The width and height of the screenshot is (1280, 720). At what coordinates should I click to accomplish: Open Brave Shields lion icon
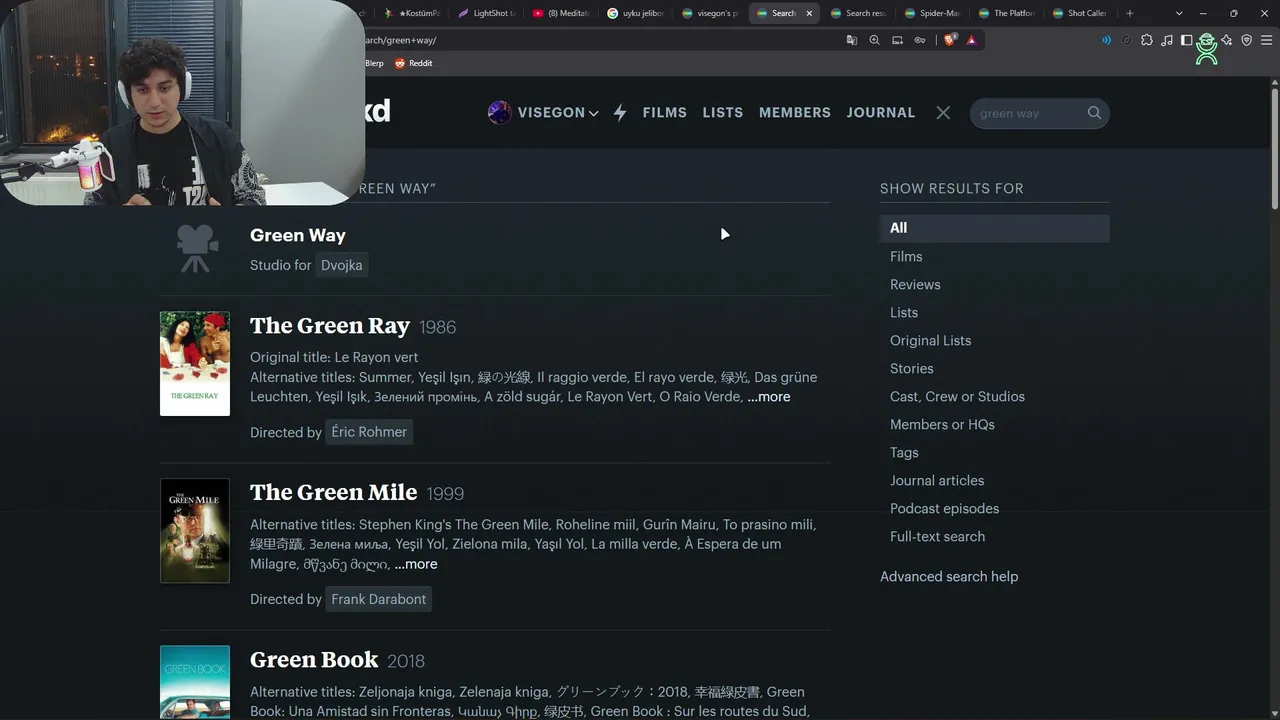[950, 40]
